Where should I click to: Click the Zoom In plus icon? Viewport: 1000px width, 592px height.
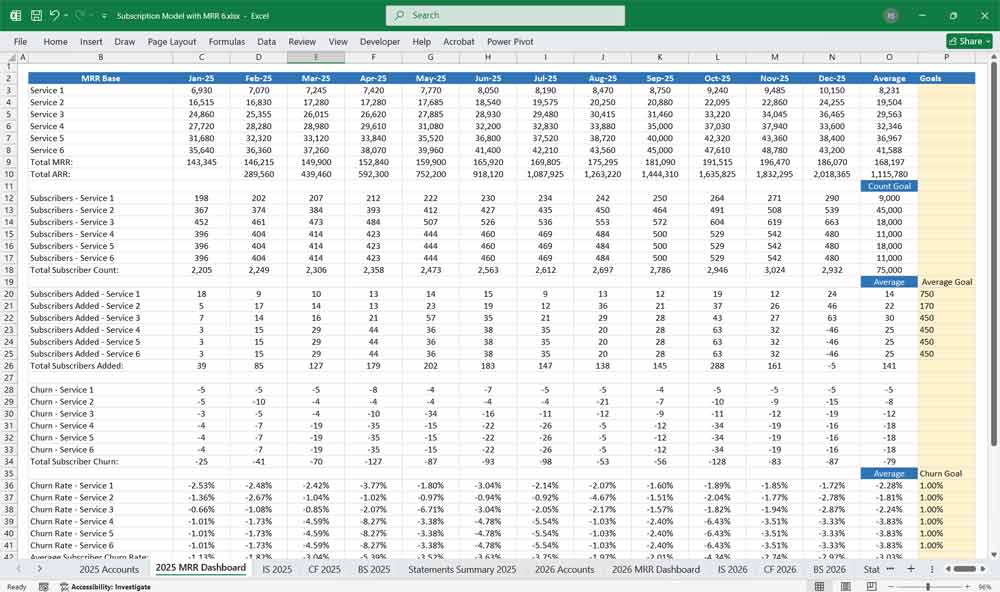click(968, 585)
